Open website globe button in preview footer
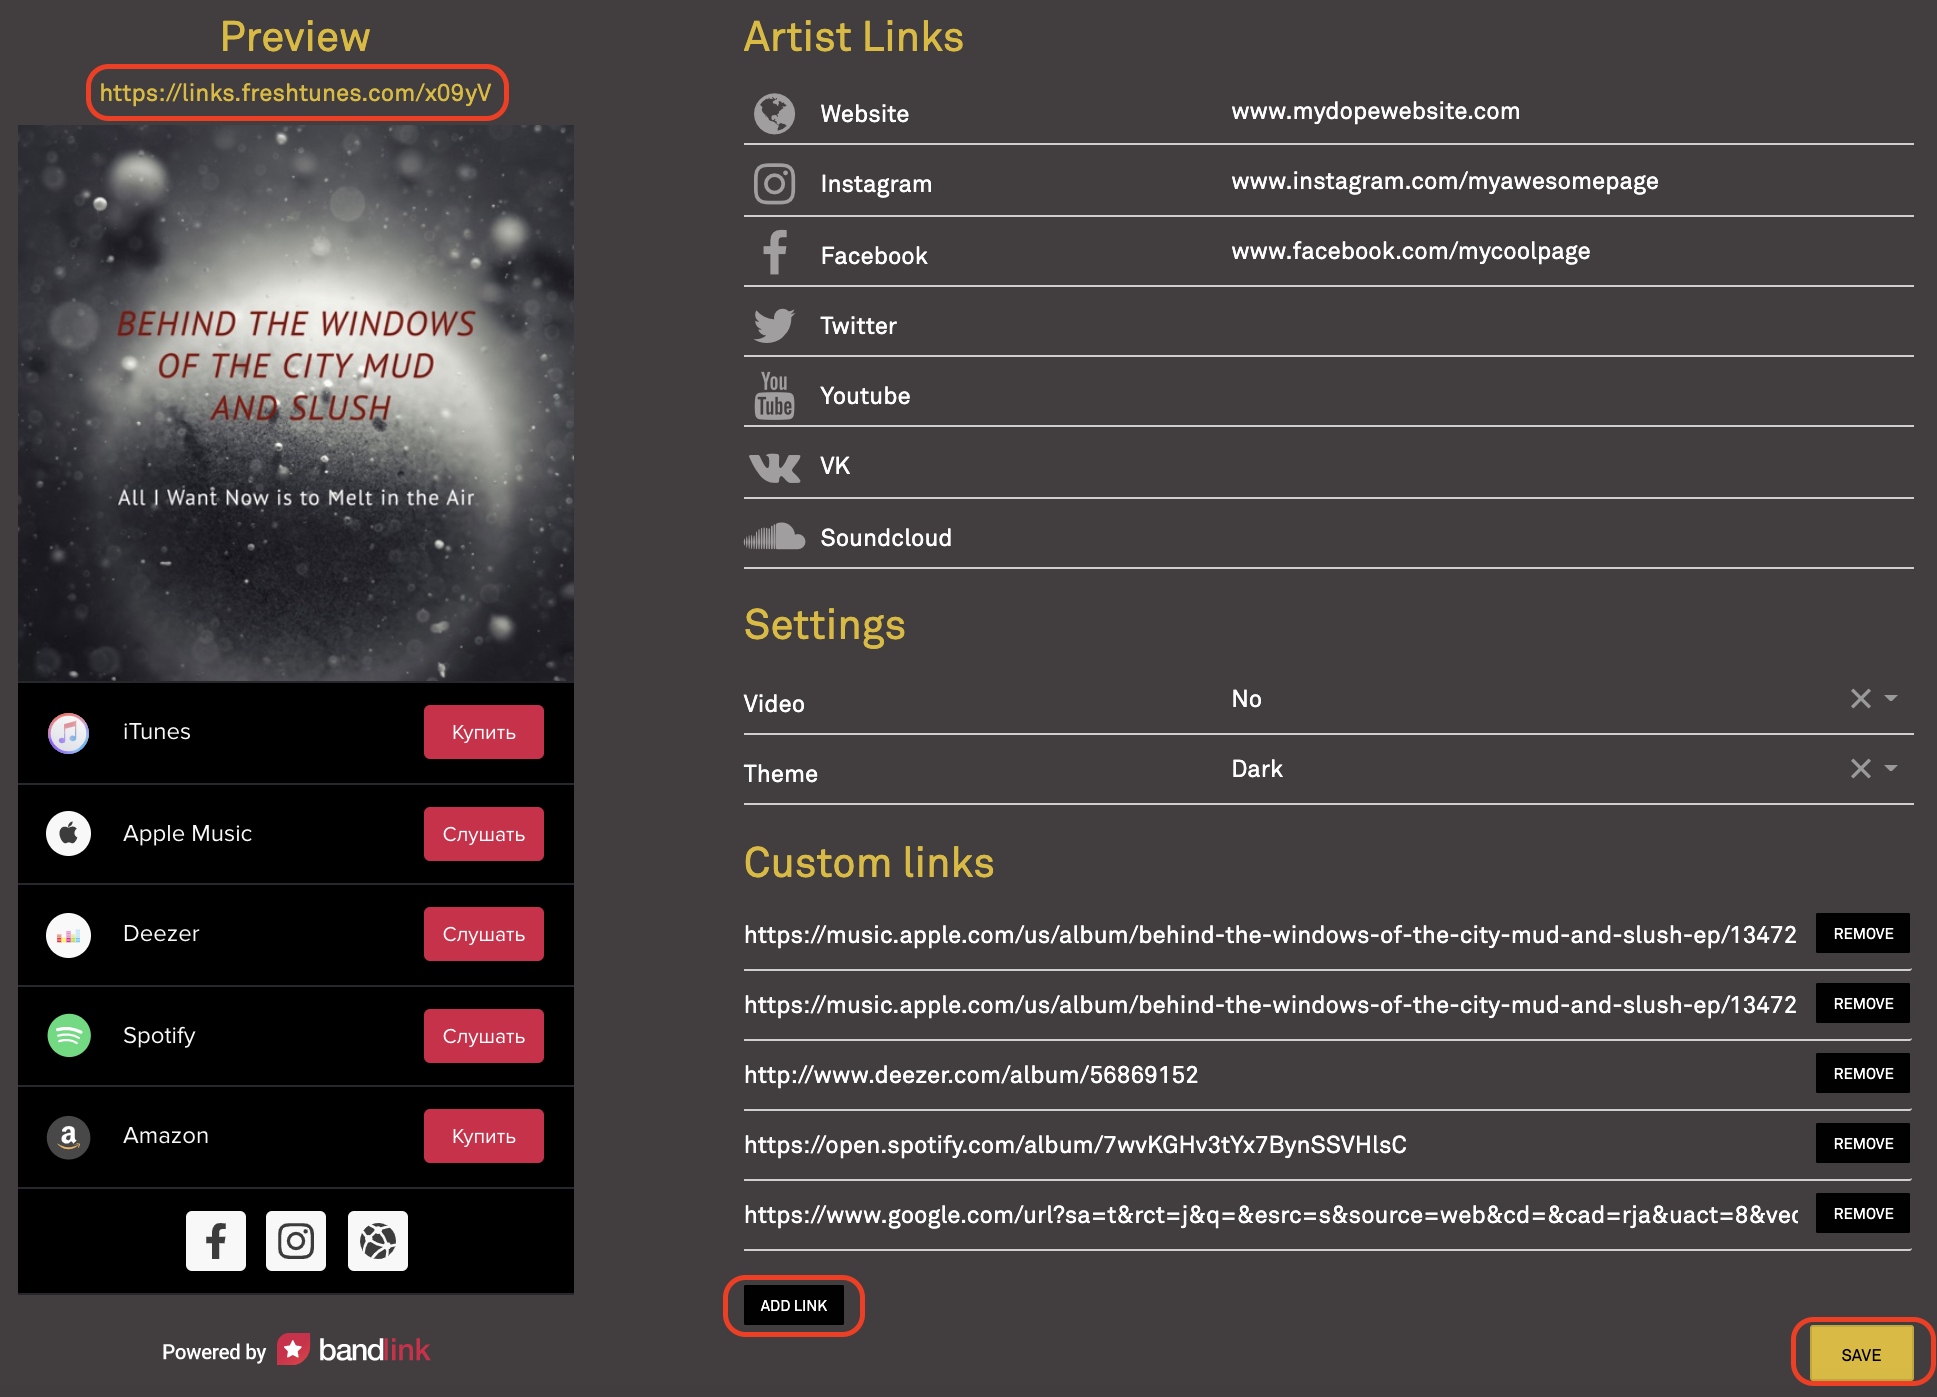The height and width of the screenshot is (1397, 1937). click(378, 1241)
